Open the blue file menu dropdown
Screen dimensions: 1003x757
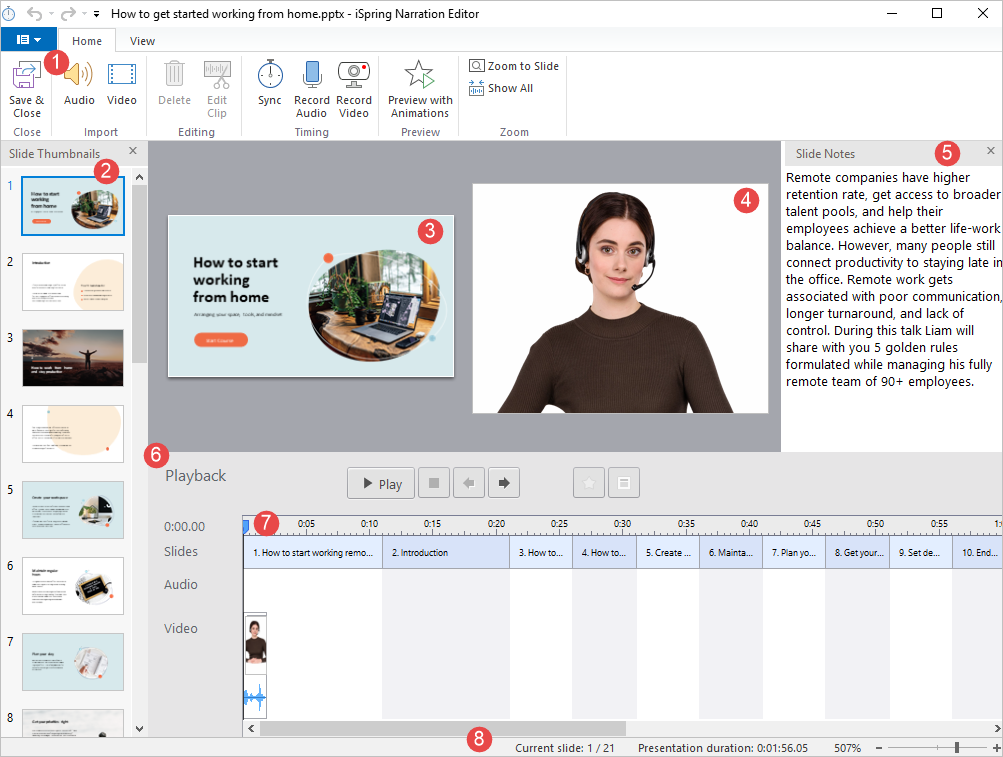(28, 40)
